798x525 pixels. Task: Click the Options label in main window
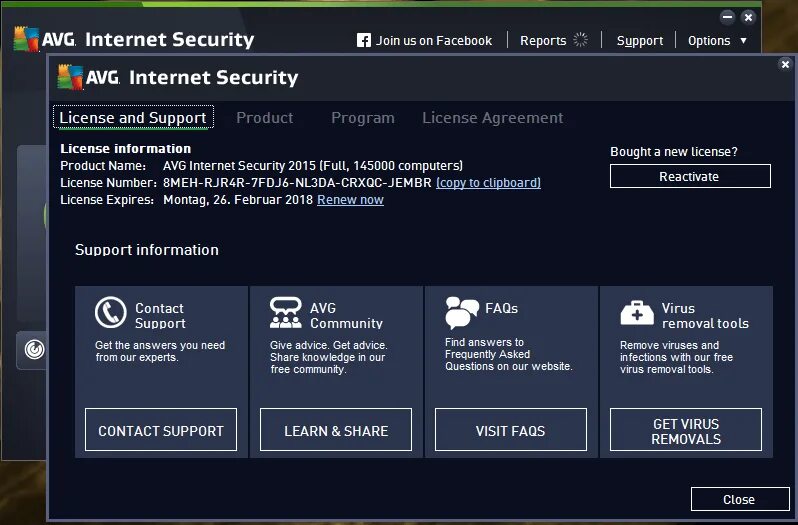[709, 41]
